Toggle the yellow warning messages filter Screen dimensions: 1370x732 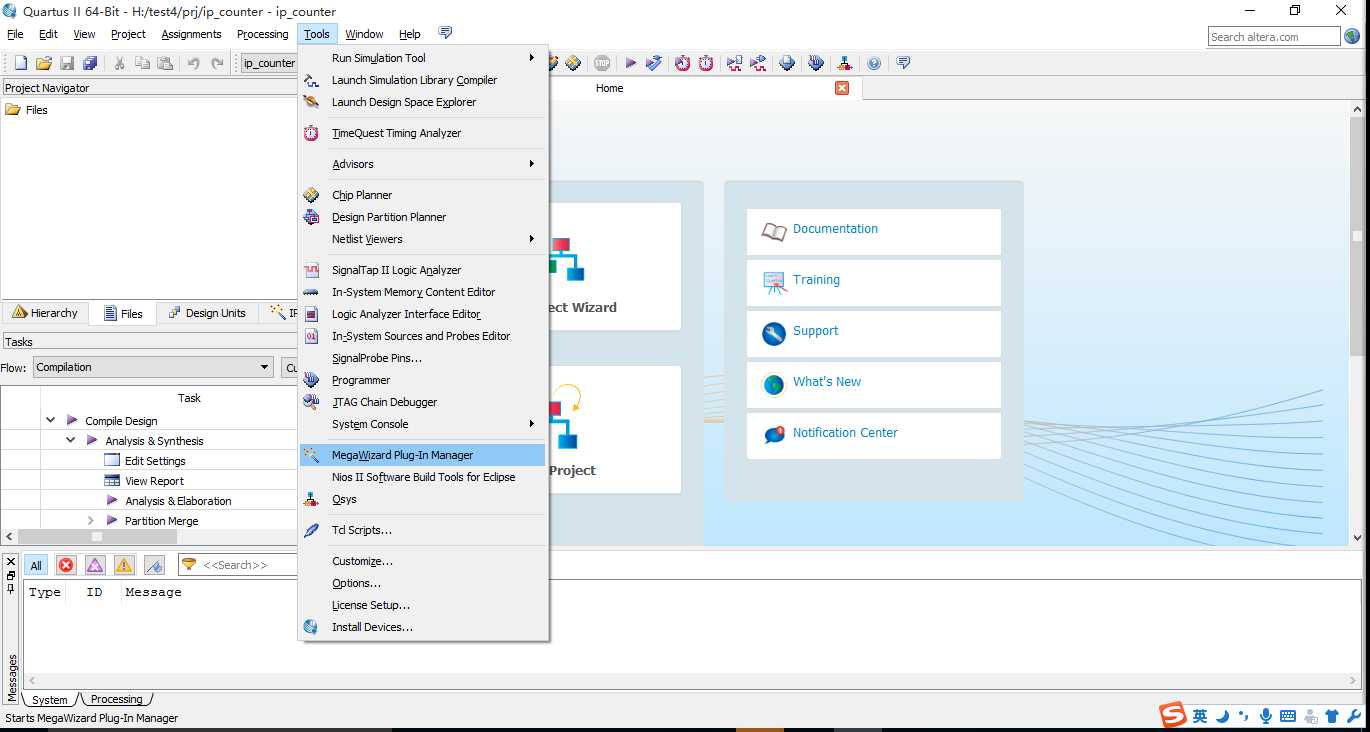(x=124, y=565)
